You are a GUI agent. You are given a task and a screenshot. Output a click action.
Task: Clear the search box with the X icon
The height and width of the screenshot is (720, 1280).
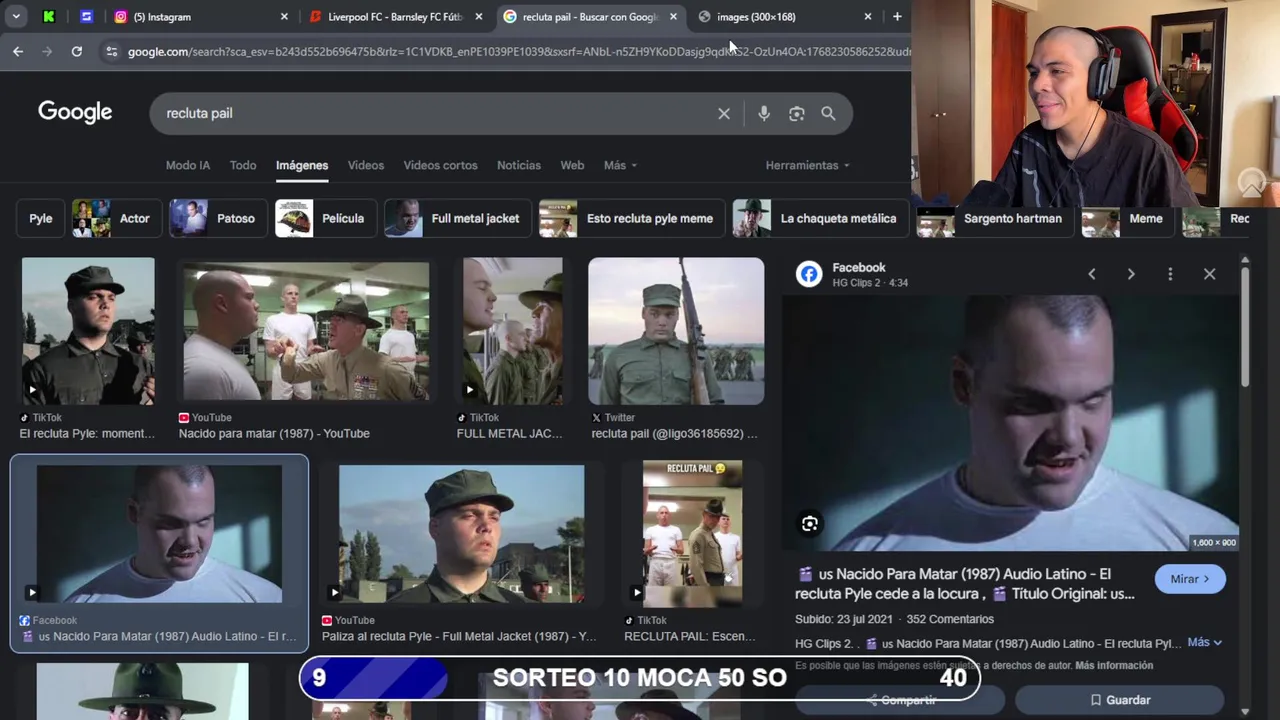(724, 114)
